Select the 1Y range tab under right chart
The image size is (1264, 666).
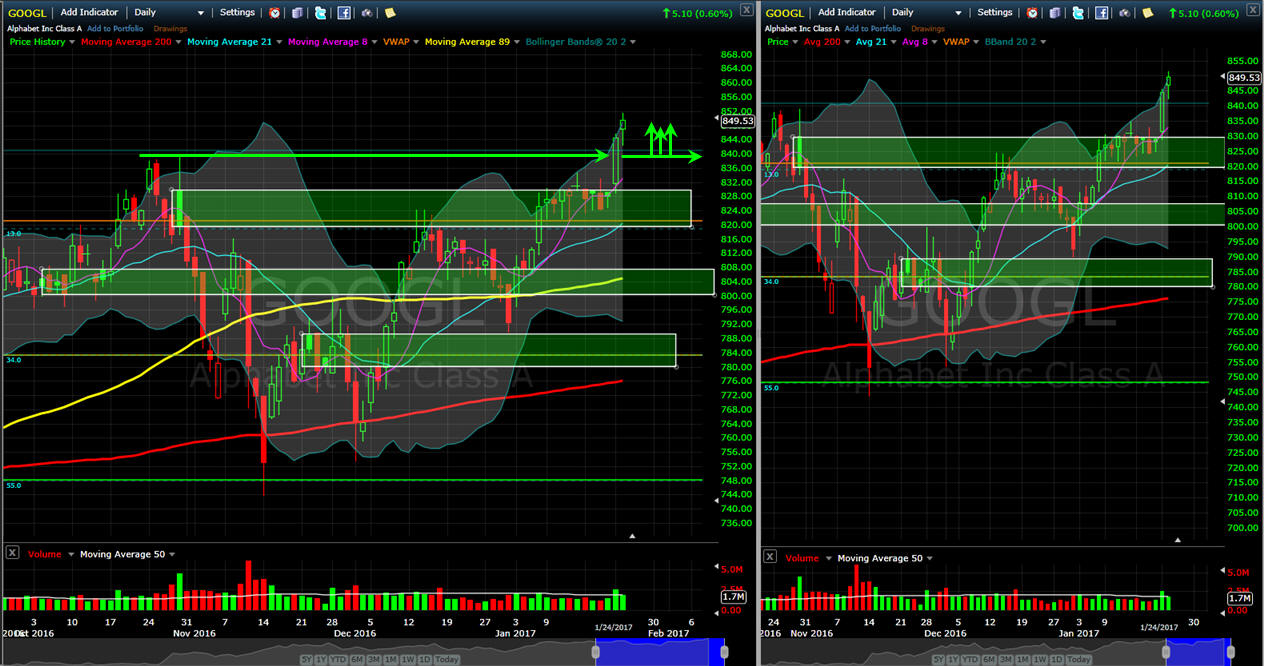point(953,659)
